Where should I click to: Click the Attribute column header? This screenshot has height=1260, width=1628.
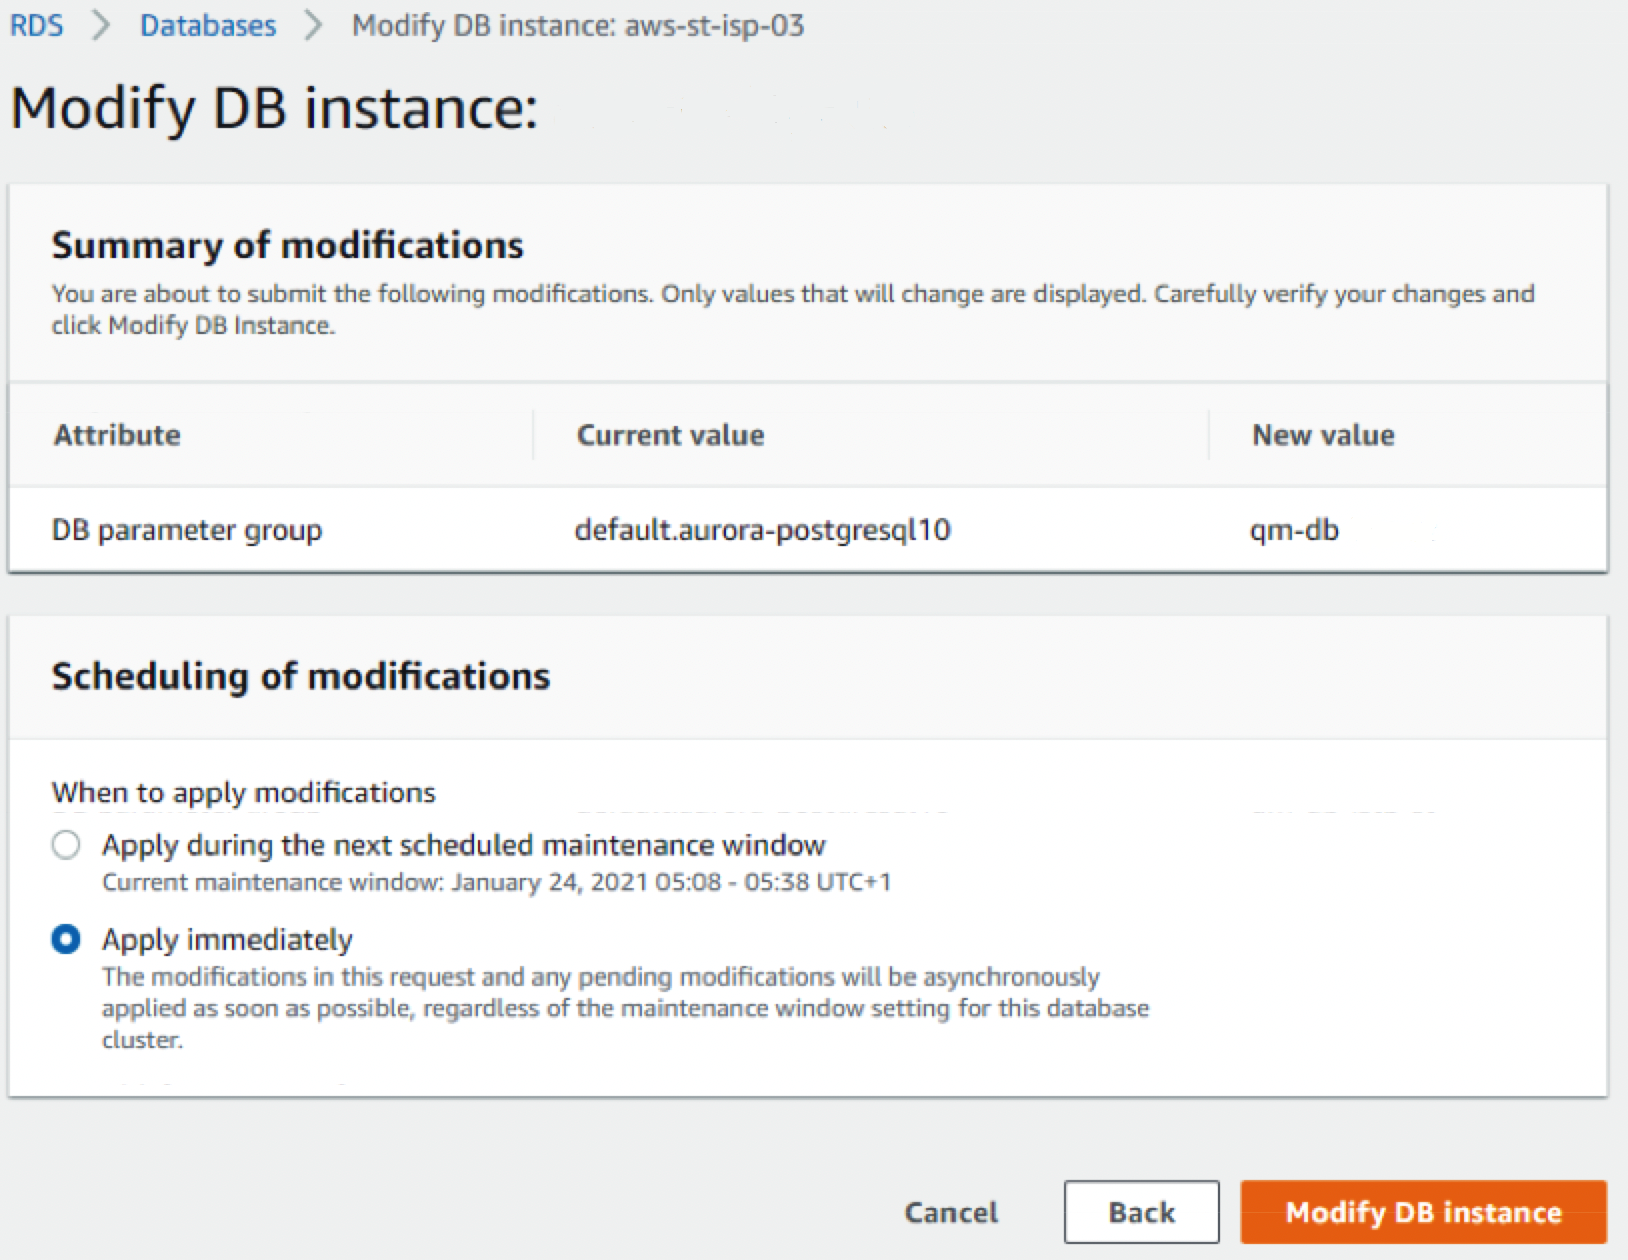(117, 435)
